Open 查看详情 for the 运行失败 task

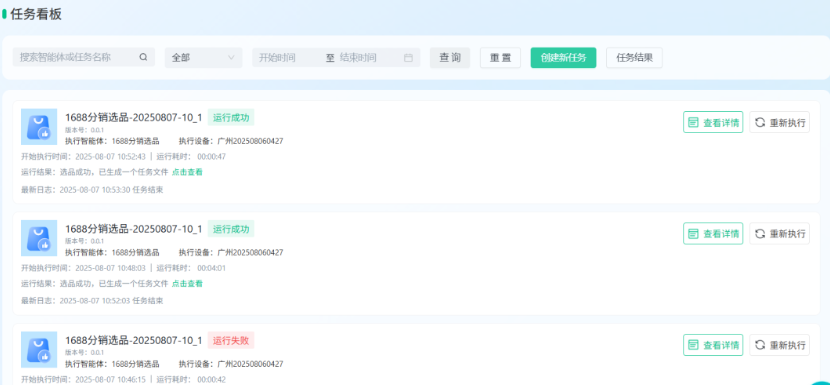point(713,345)
